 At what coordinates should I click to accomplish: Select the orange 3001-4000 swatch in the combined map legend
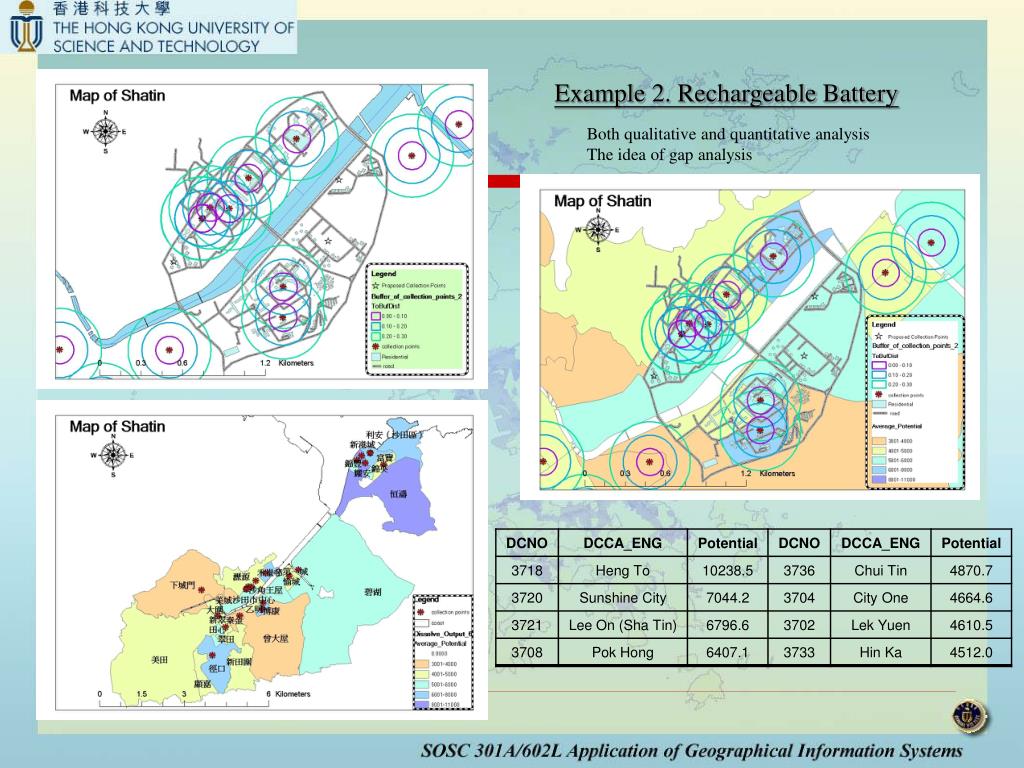879,441
